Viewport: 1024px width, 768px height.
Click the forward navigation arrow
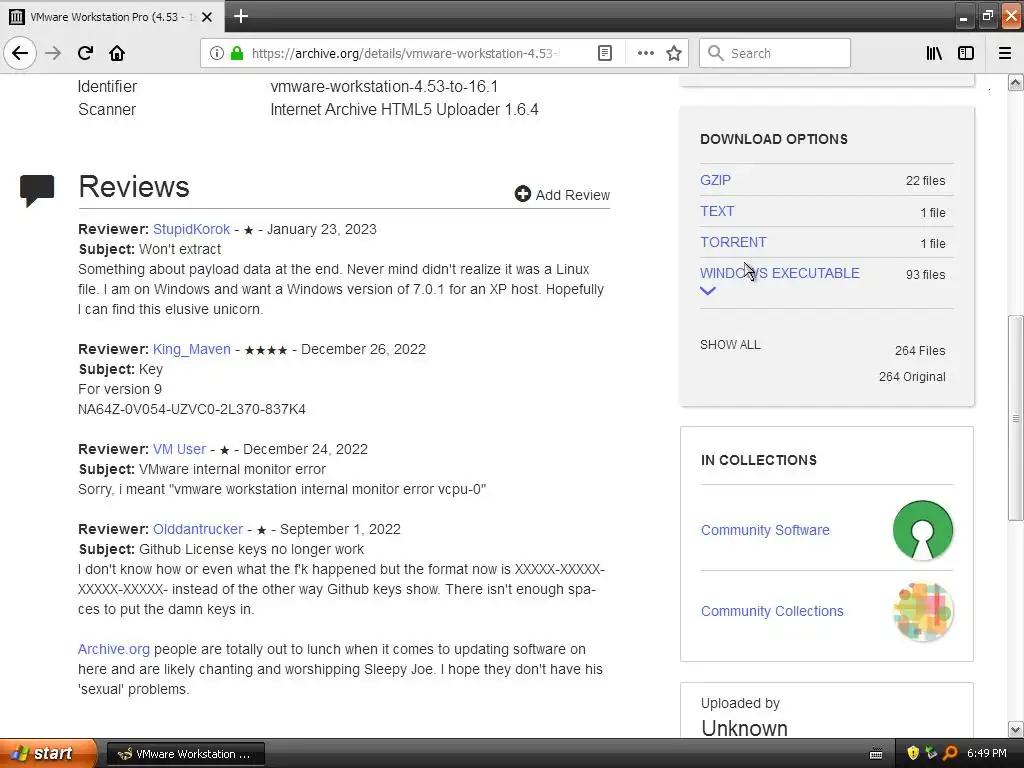pos(53,53)
